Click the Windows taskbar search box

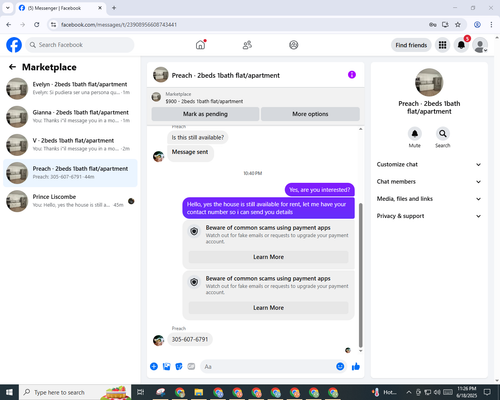[75, 392]
